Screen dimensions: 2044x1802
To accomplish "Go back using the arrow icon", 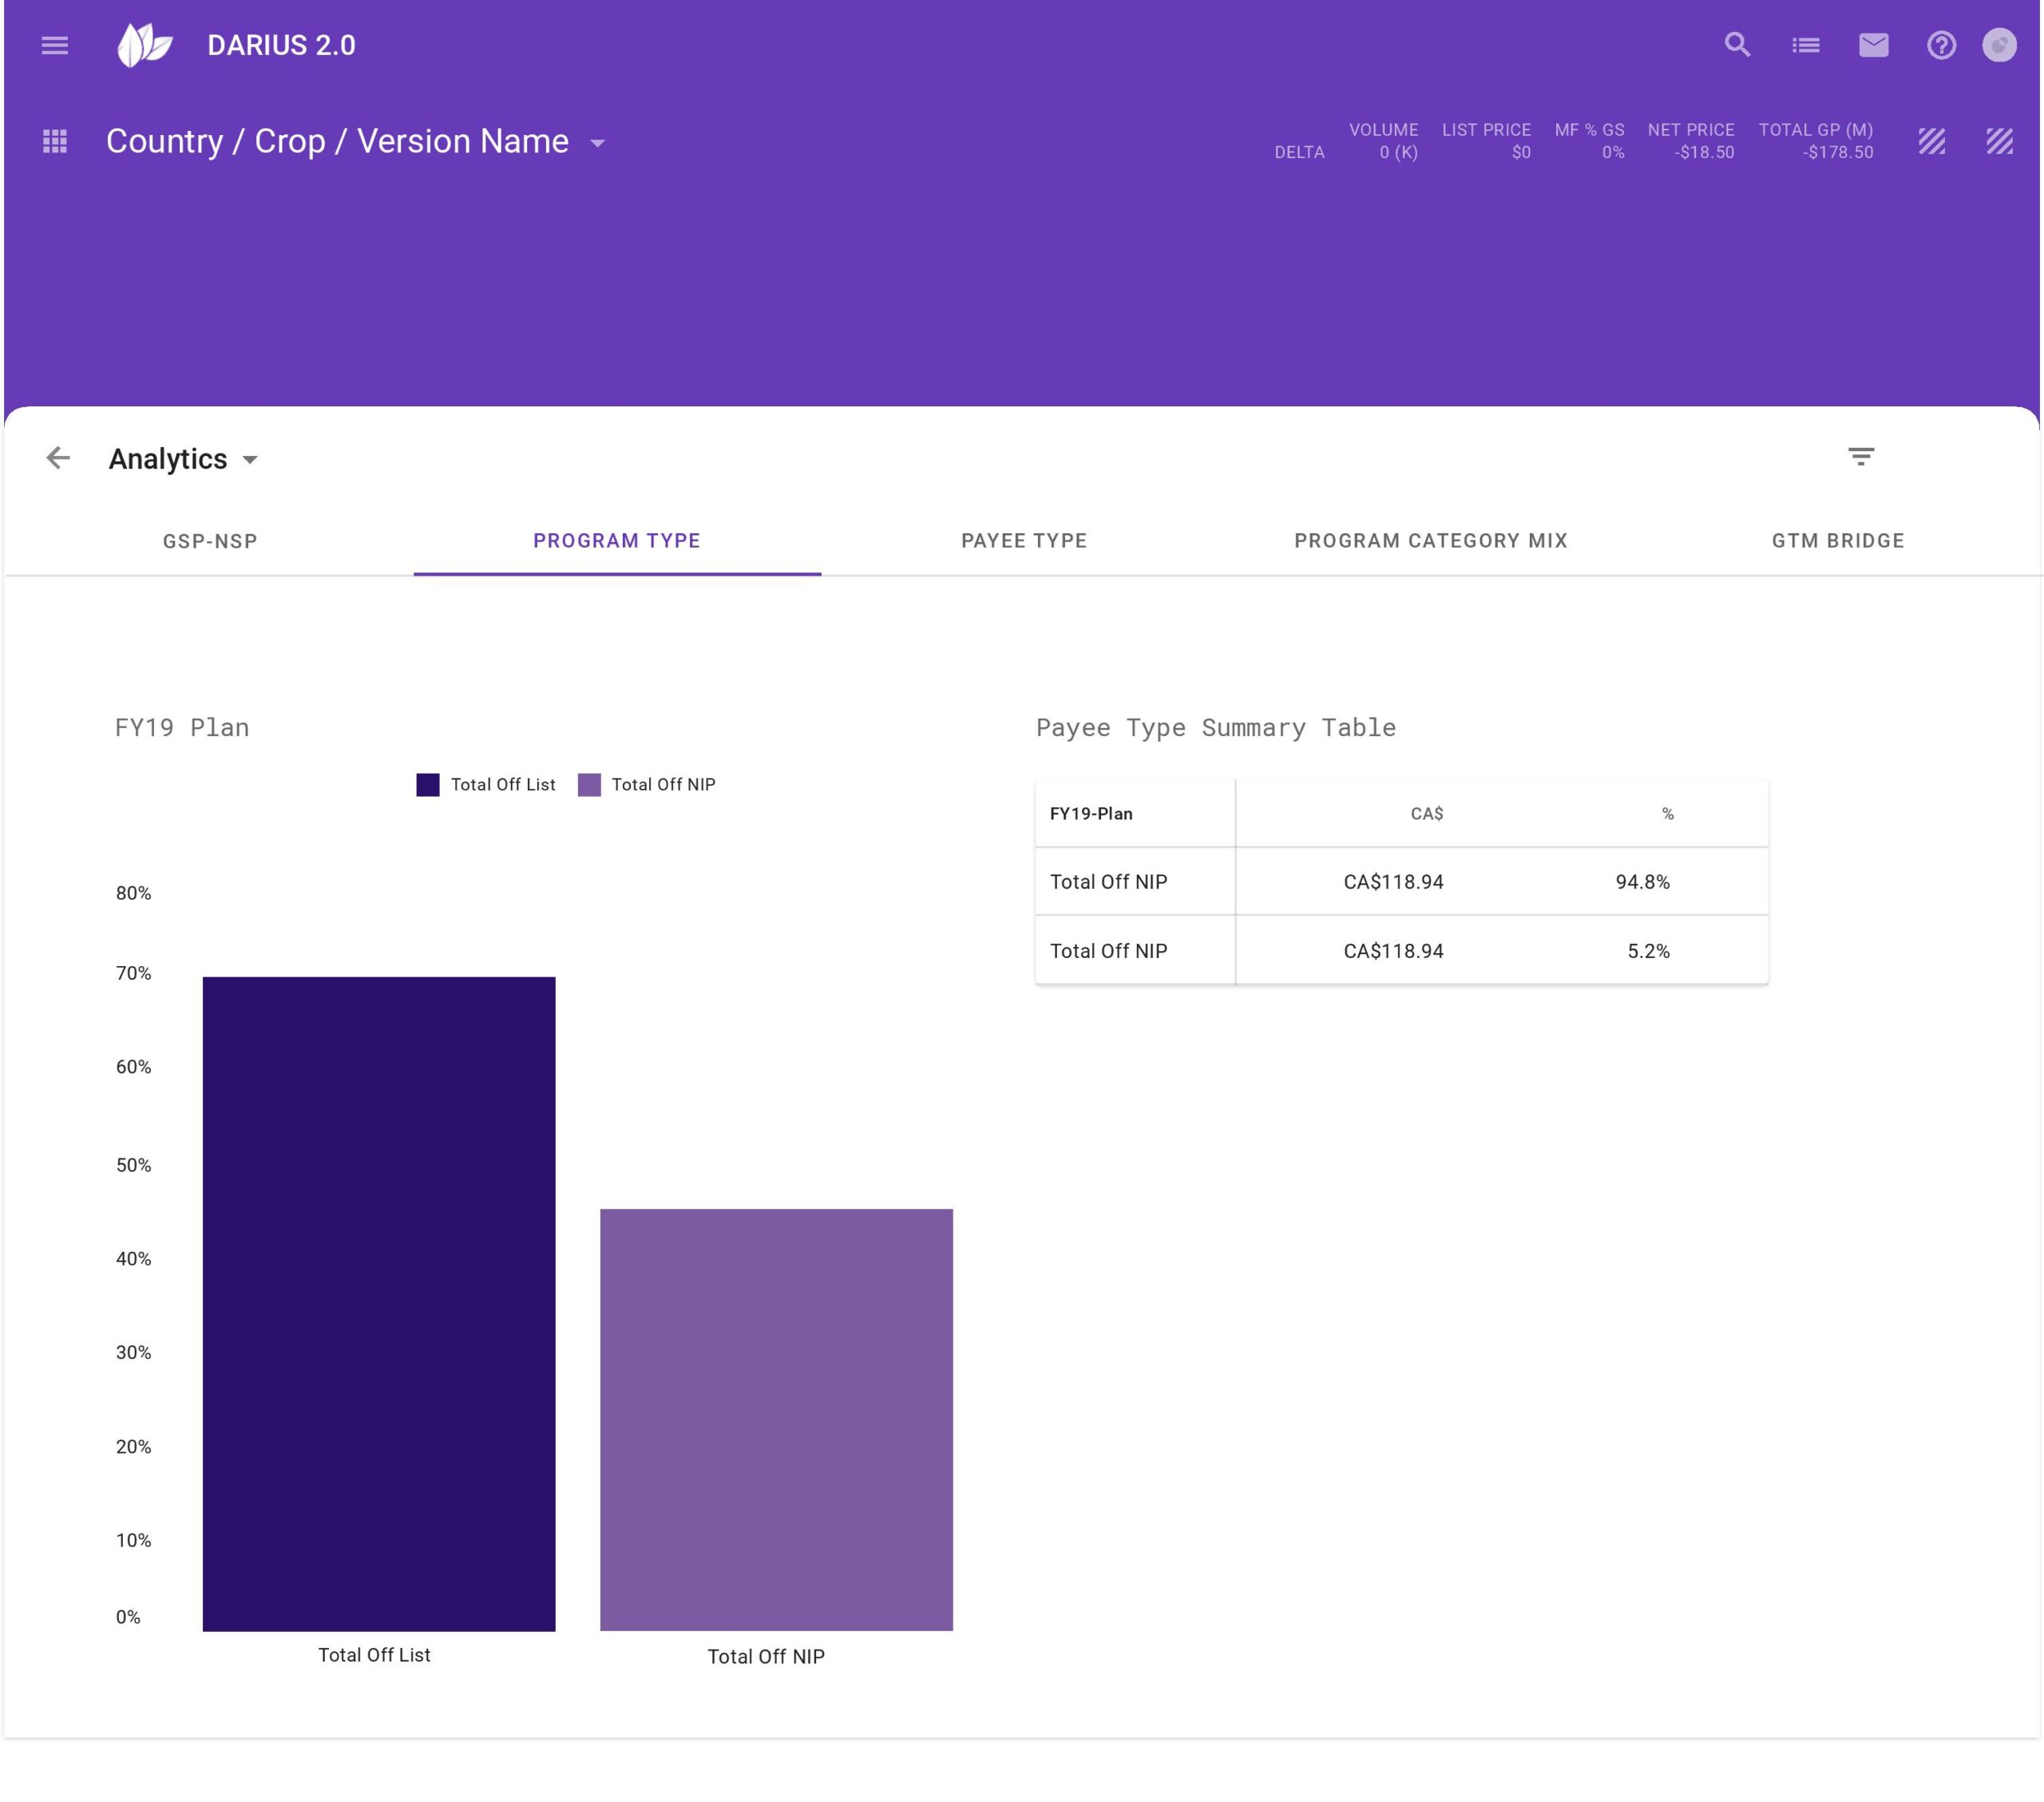I will pos(58,458).
